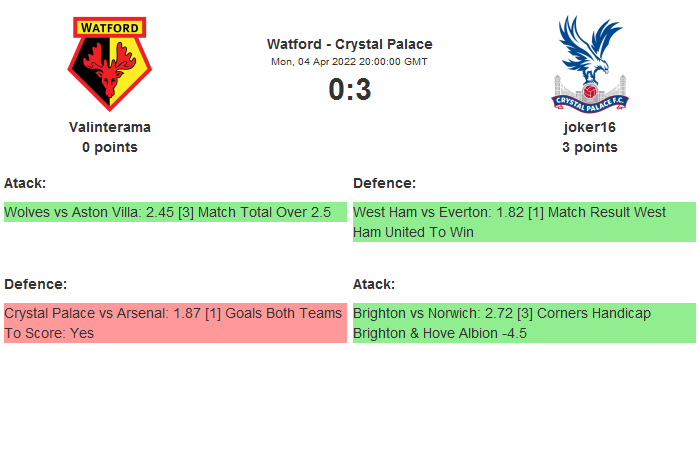Screen dimensions: 700x460
Task: Click Valinterama's 0 points label
Action: (x=110, y=147)
